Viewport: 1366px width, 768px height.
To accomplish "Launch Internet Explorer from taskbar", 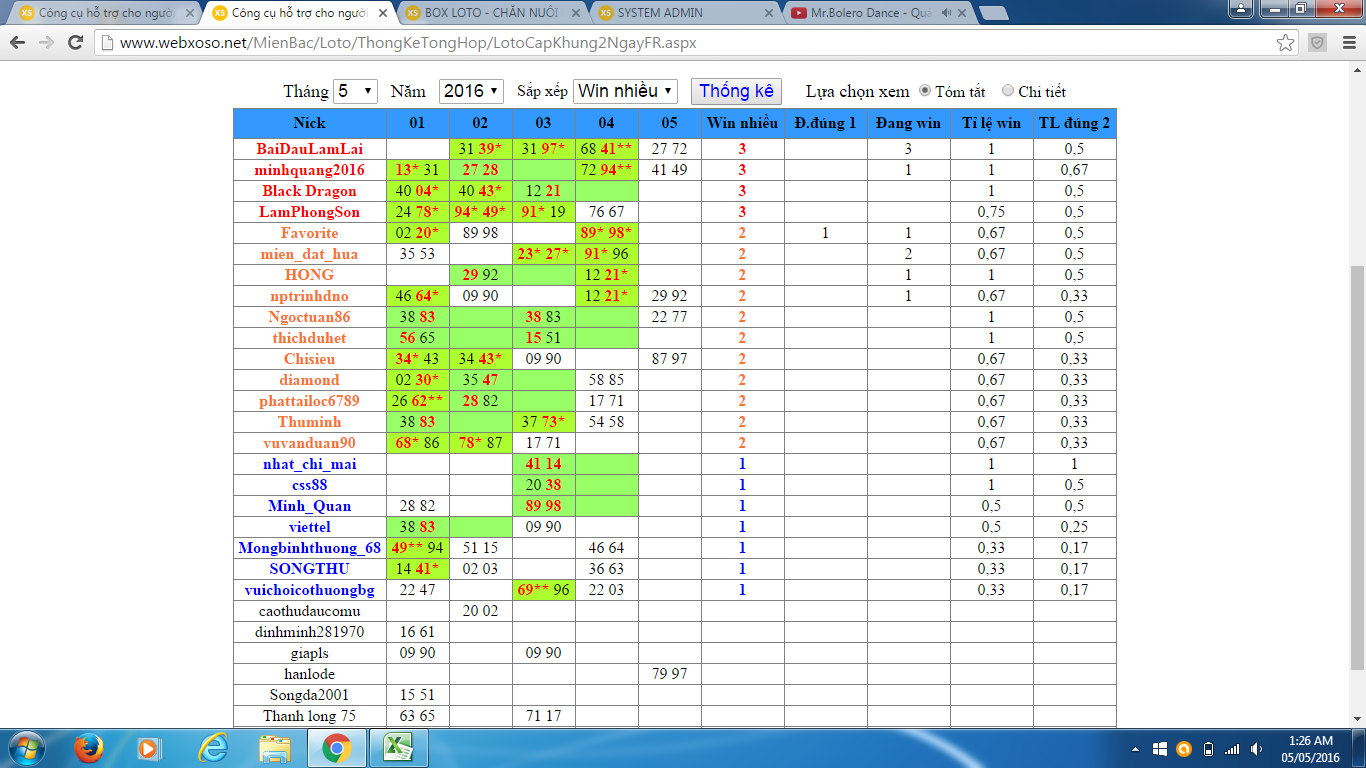I will pos(213,748).
